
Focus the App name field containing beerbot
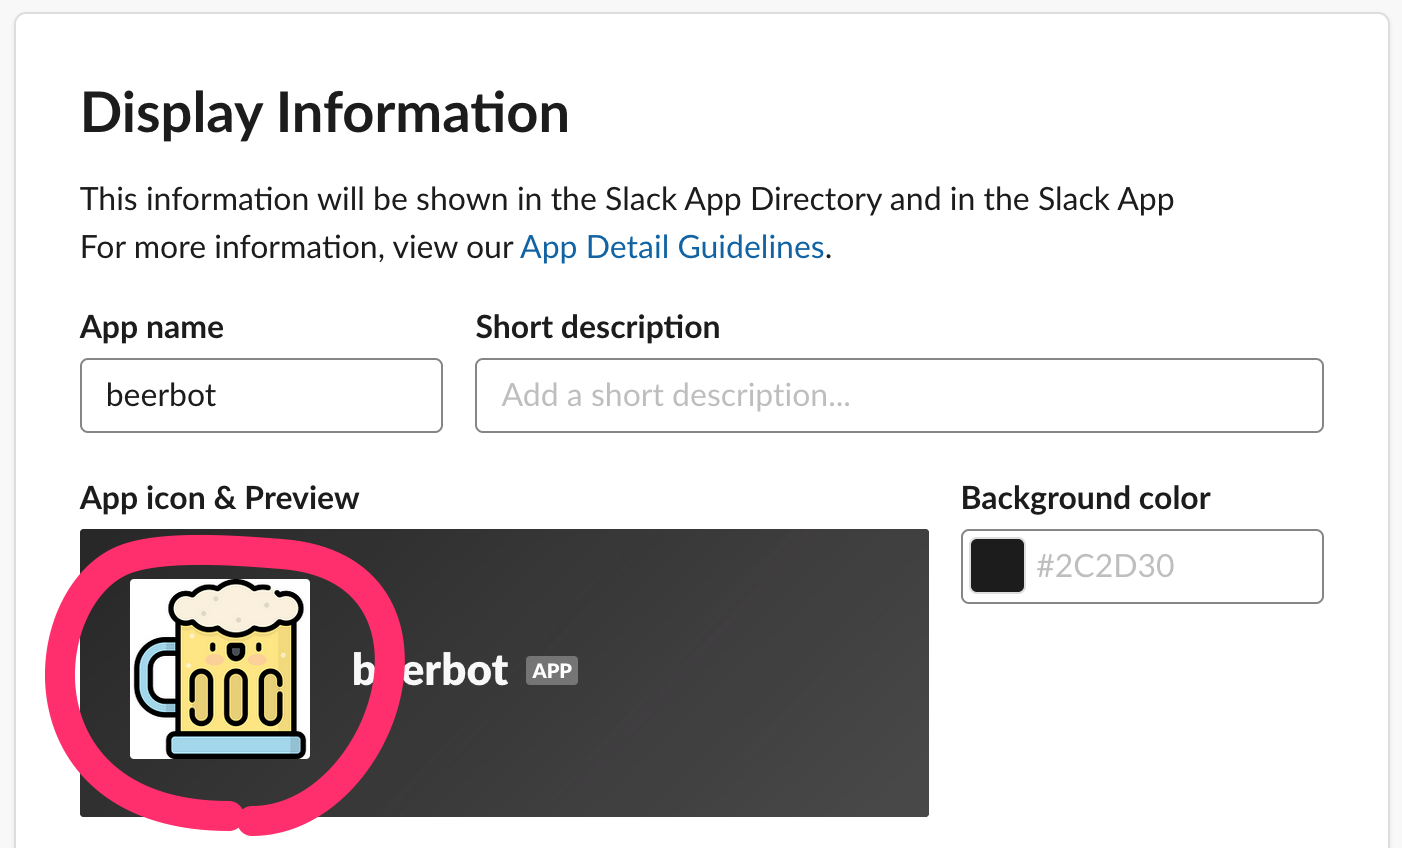coord(261,396)
